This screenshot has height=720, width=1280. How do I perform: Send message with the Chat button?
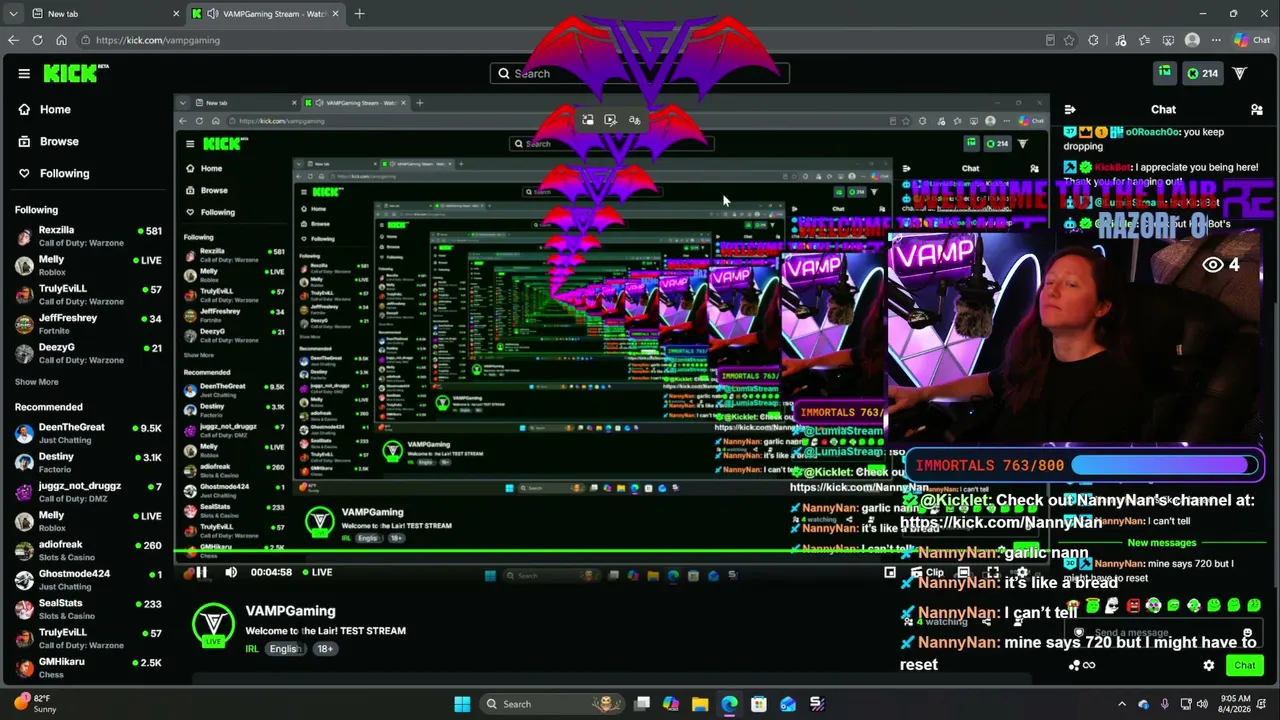(x=1245, y=665)
